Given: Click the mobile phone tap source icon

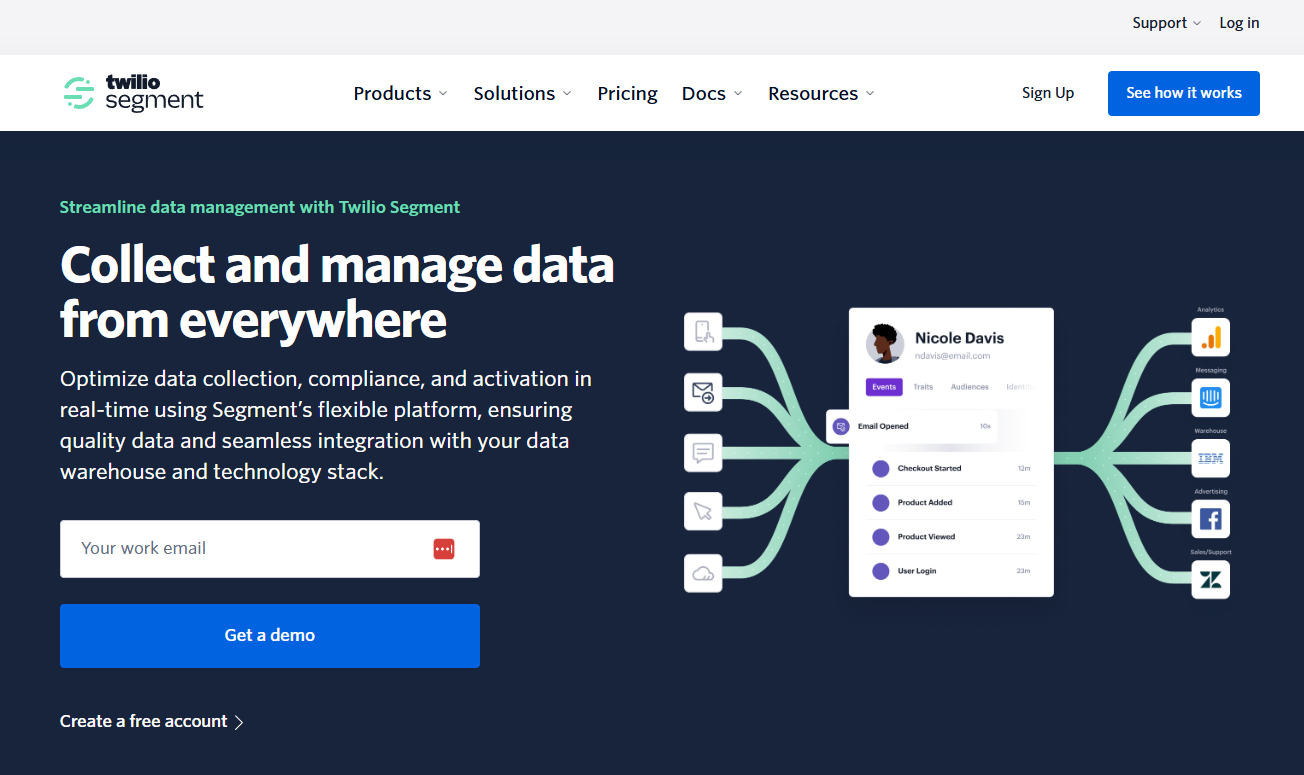Looking at the screenshot, I should (x=703, y=332).
